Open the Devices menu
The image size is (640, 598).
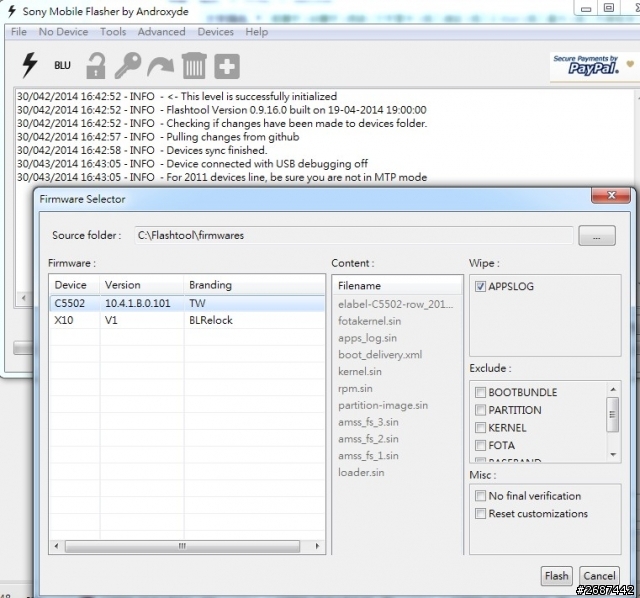[x=215, y=32]
